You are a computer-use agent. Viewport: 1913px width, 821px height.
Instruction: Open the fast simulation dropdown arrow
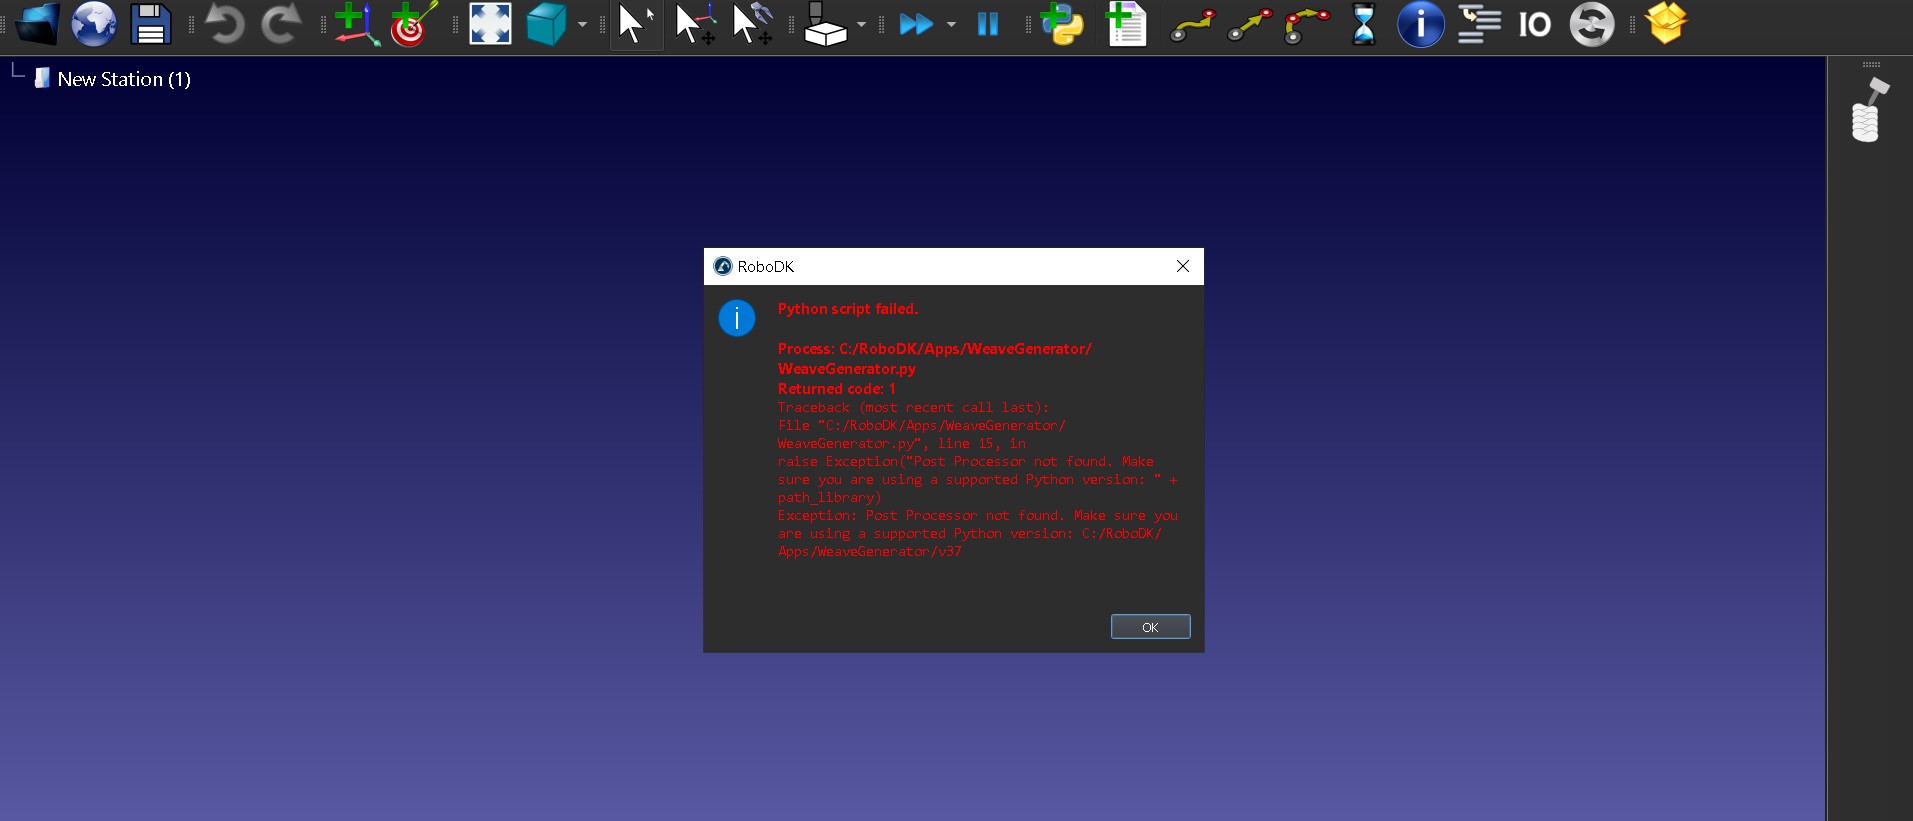pyautogui.click(x=951, y=24)
